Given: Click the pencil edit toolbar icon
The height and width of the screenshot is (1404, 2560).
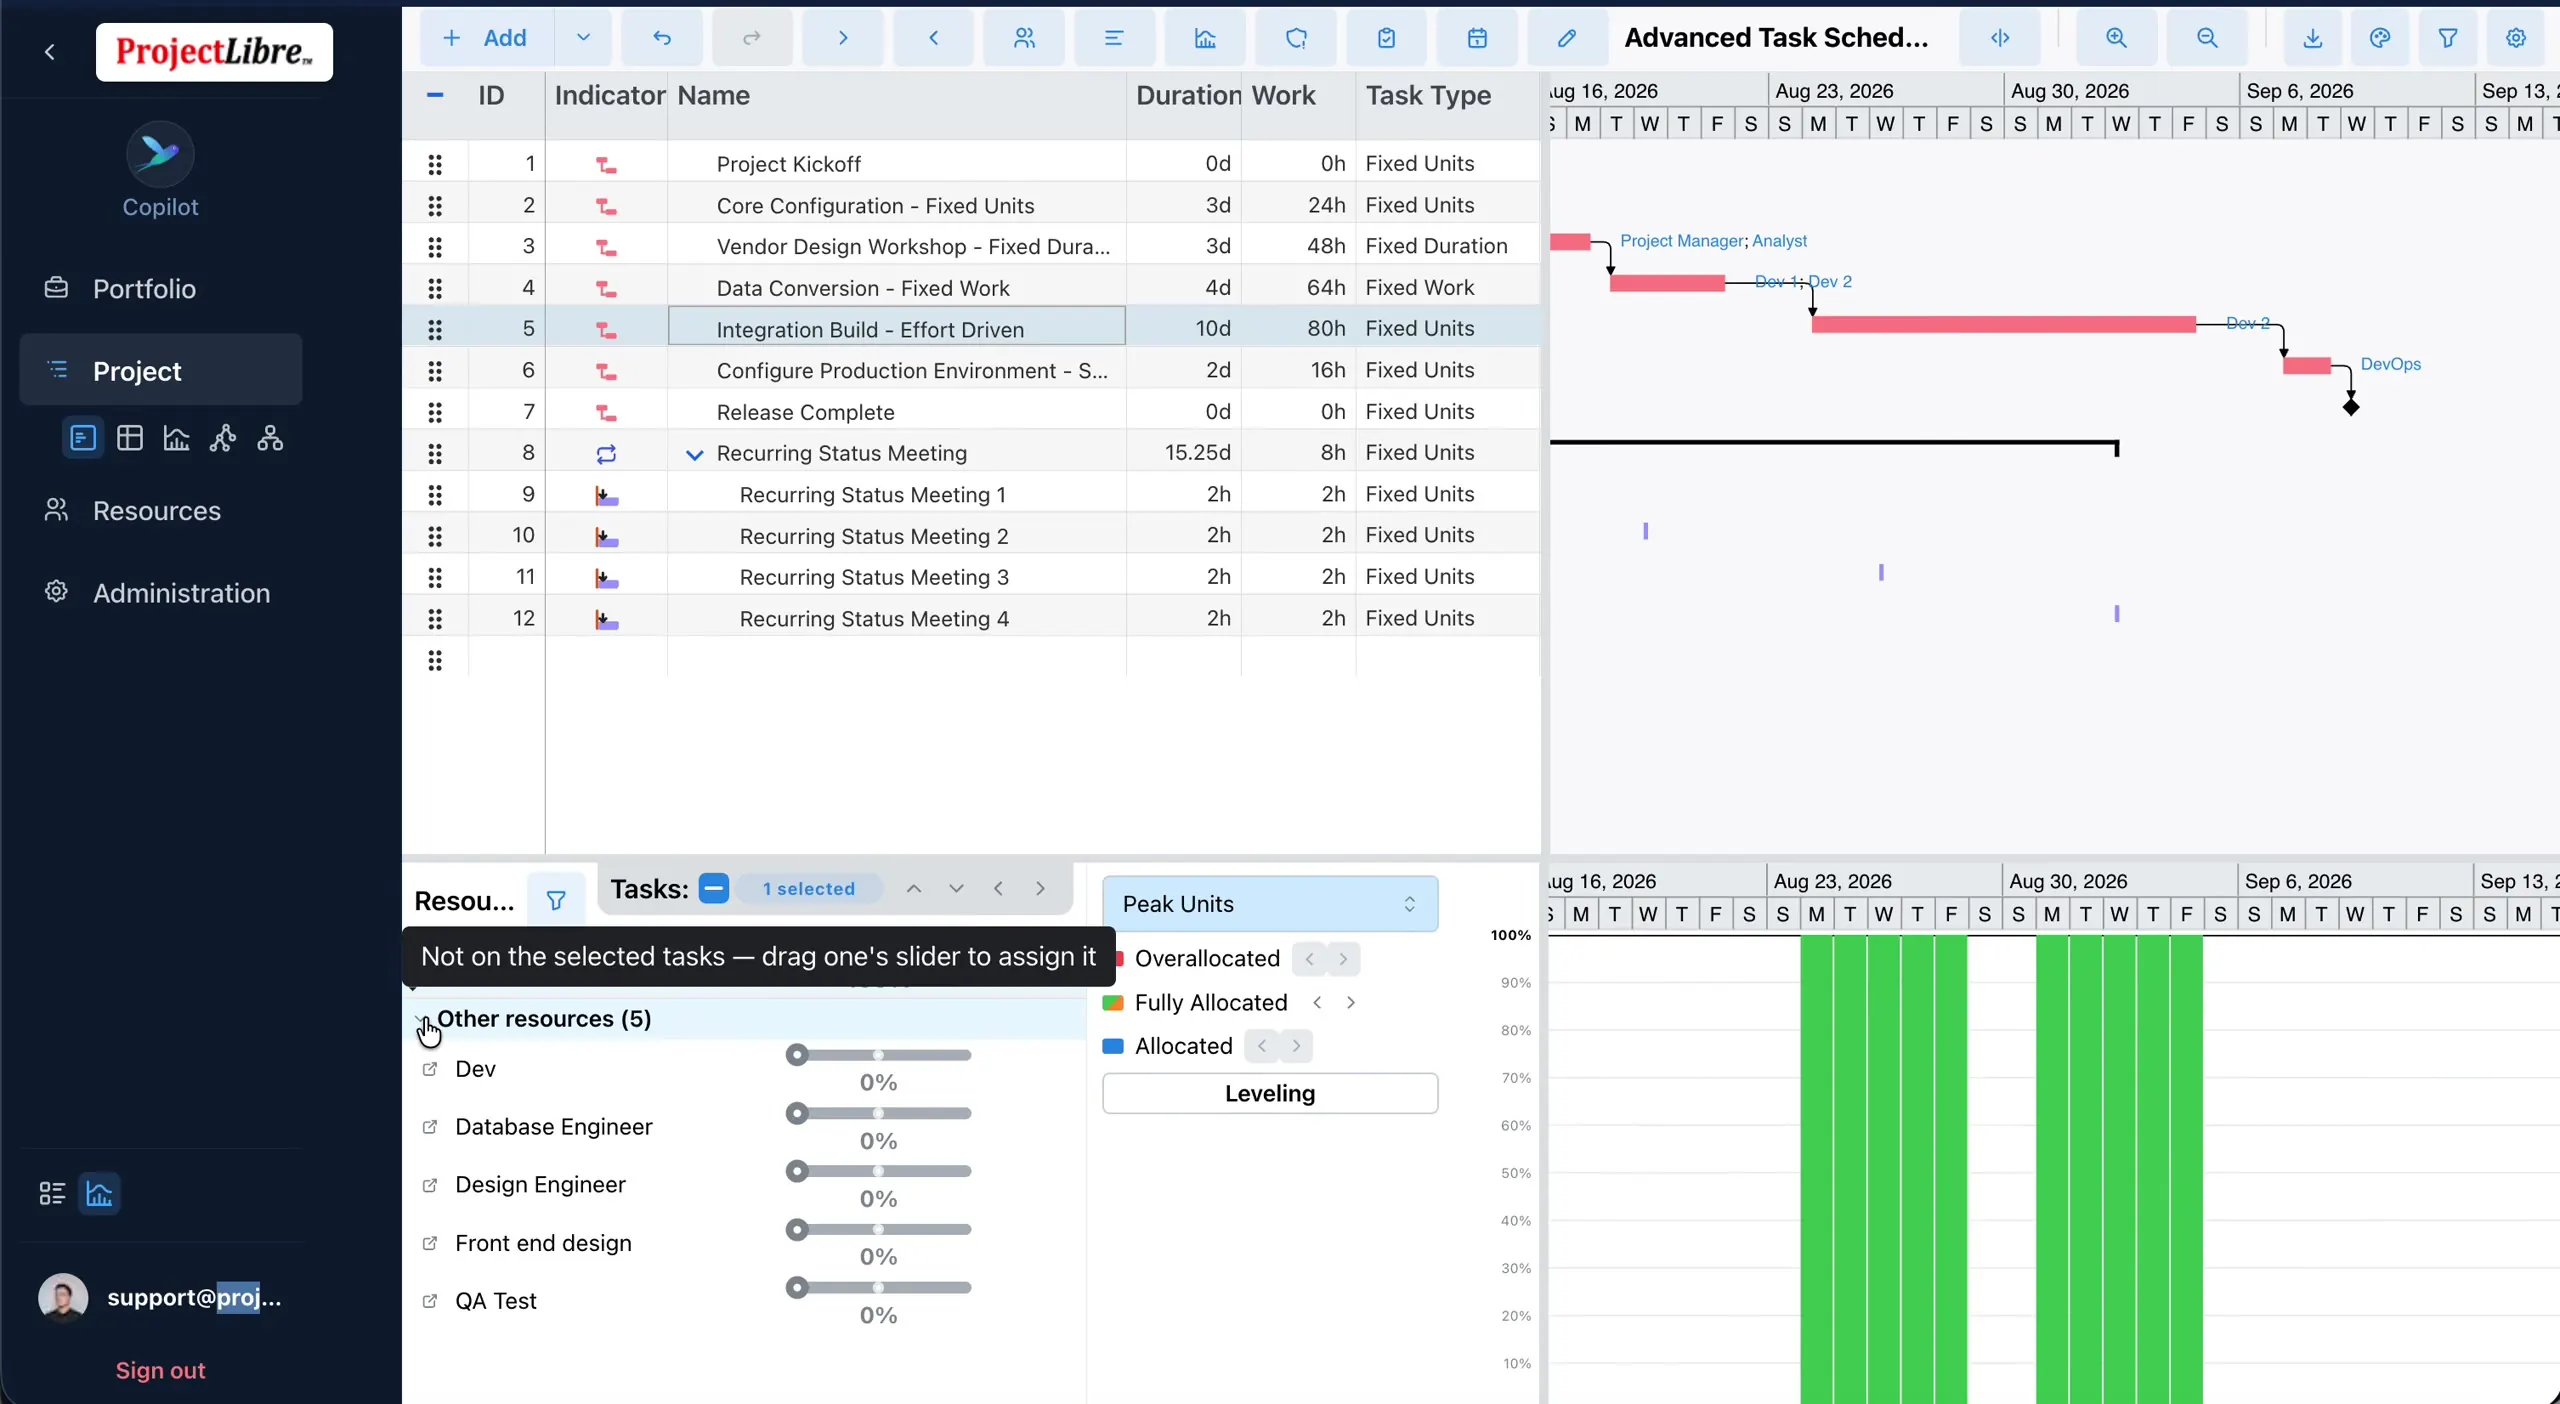Looking at the screenshot, I should coord(1567,38).
